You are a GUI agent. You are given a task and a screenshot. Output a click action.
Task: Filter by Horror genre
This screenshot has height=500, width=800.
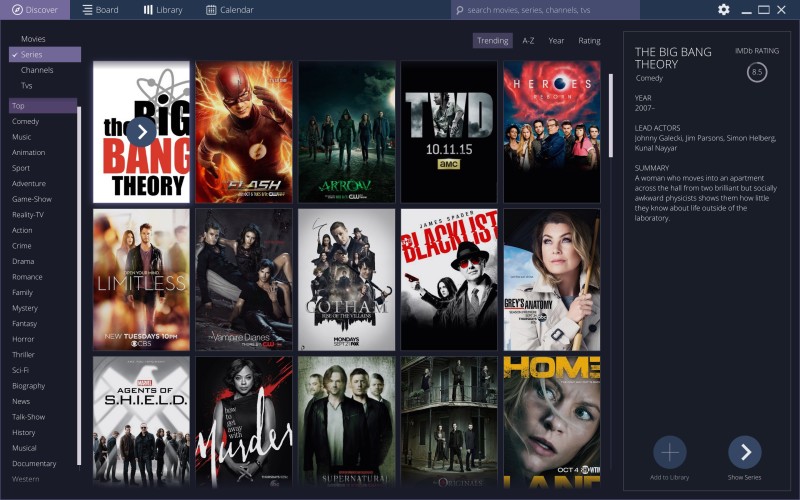click(23, 339)
